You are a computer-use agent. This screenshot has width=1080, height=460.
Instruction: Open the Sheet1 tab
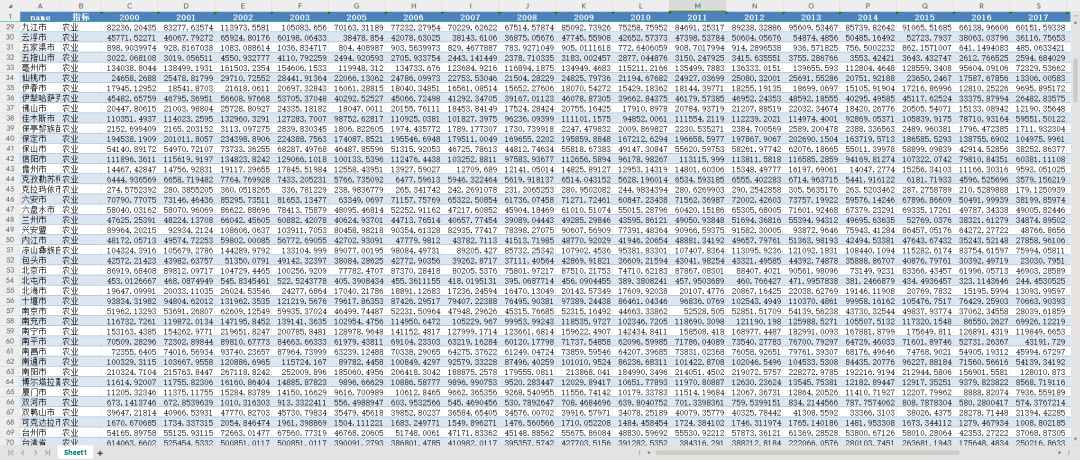pos(75,453)
